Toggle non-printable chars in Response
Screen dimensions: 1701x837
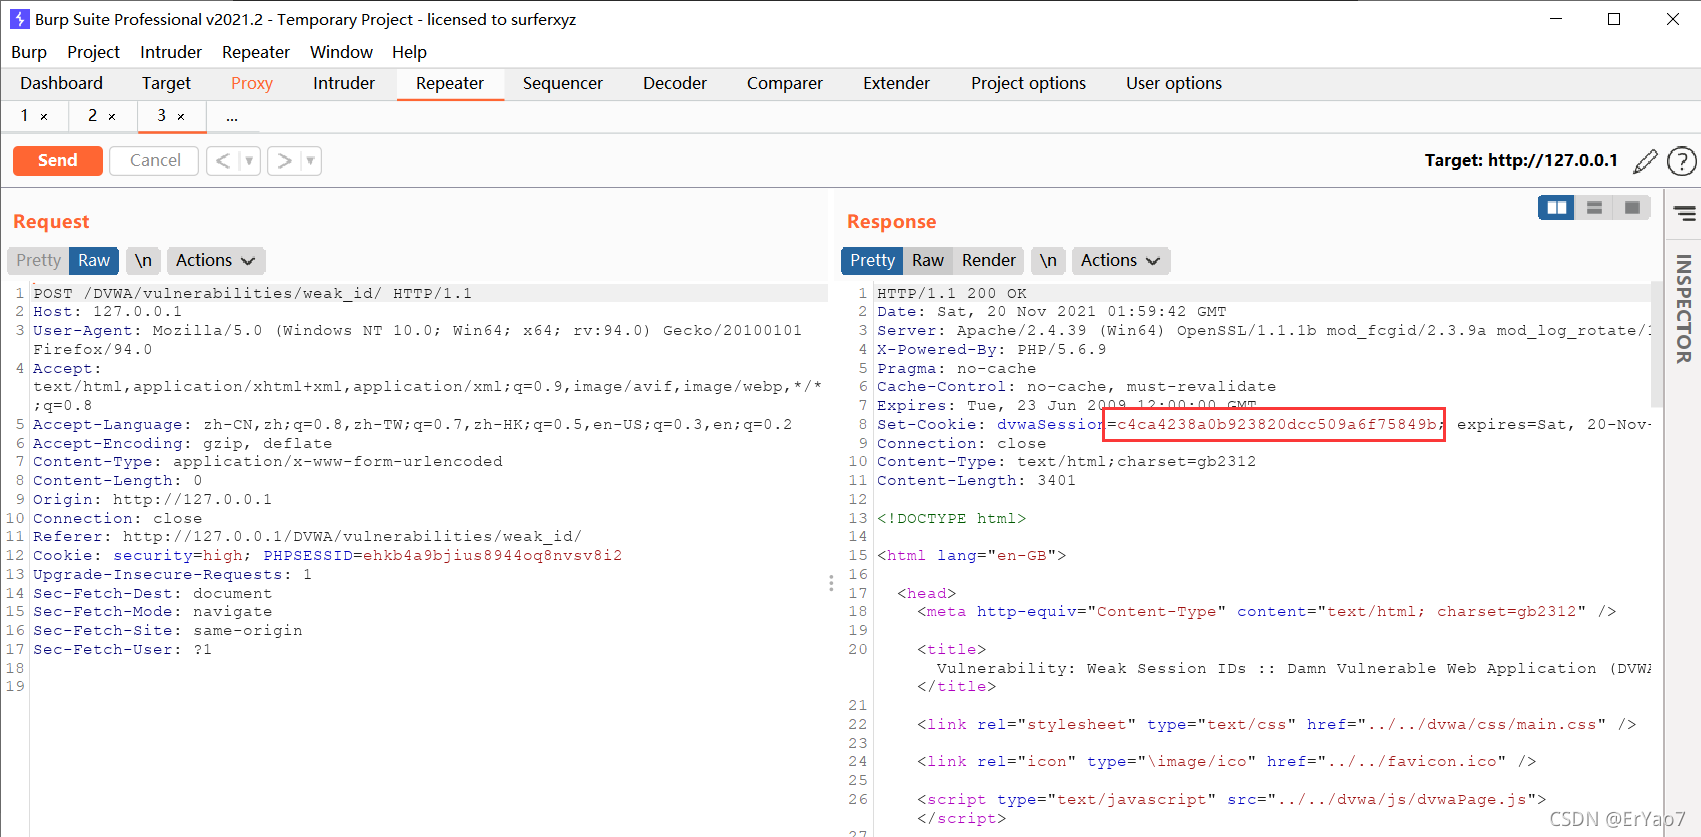1048,260
